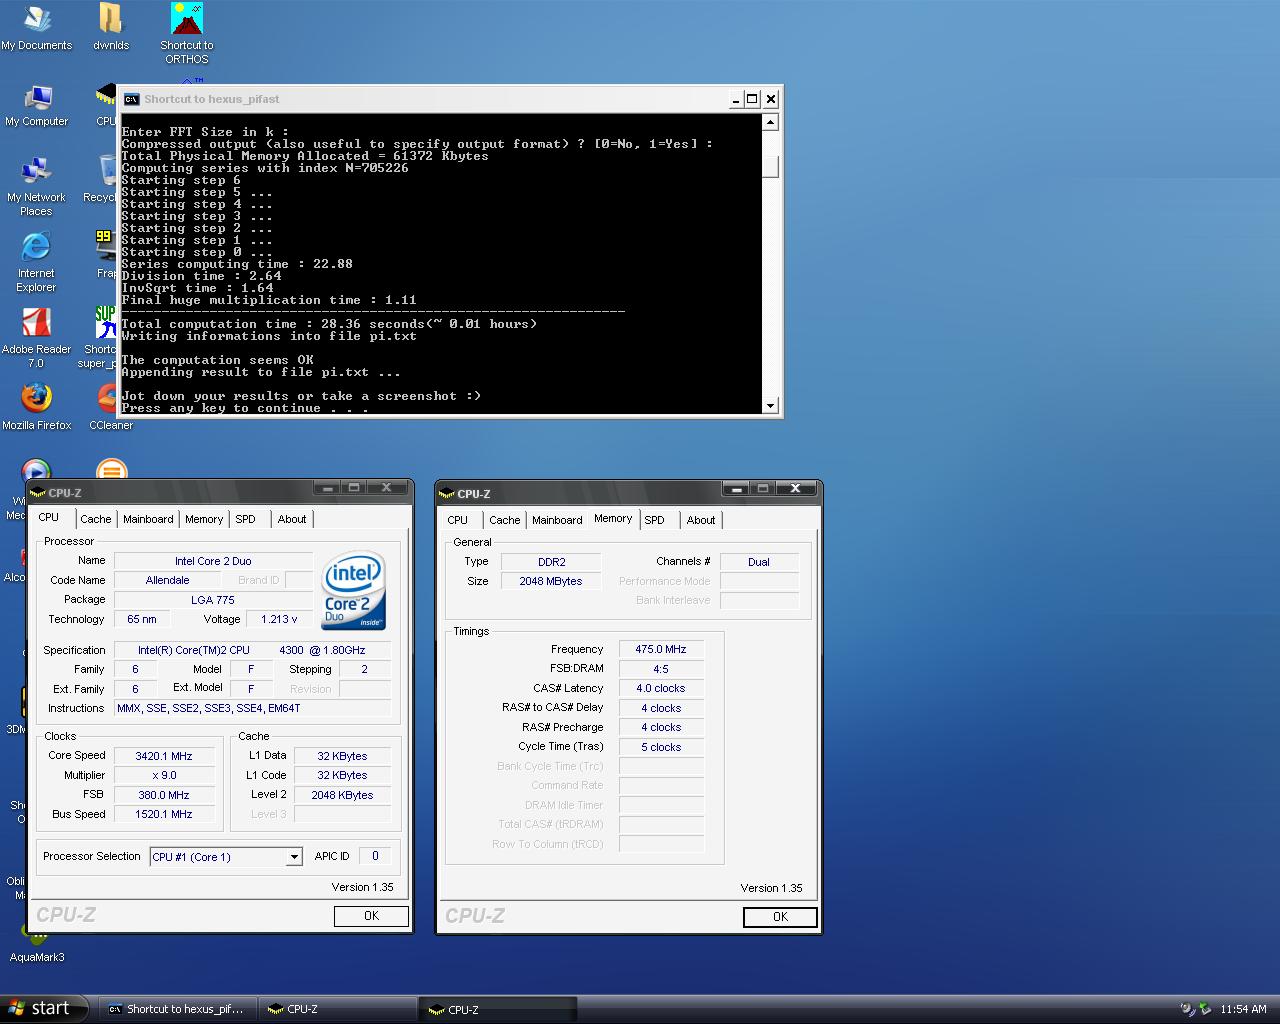Viewport: 1280px width, 1024px height.
Task: Click memory Size 2048 MBytes field
Action: [x=550, y=581]
